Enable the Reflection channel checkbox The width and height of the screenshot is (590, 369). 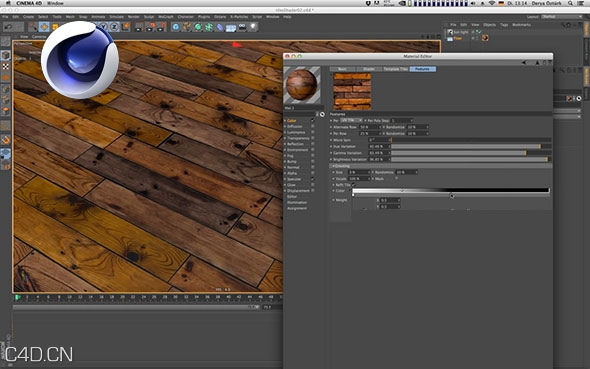coord(312,144)
